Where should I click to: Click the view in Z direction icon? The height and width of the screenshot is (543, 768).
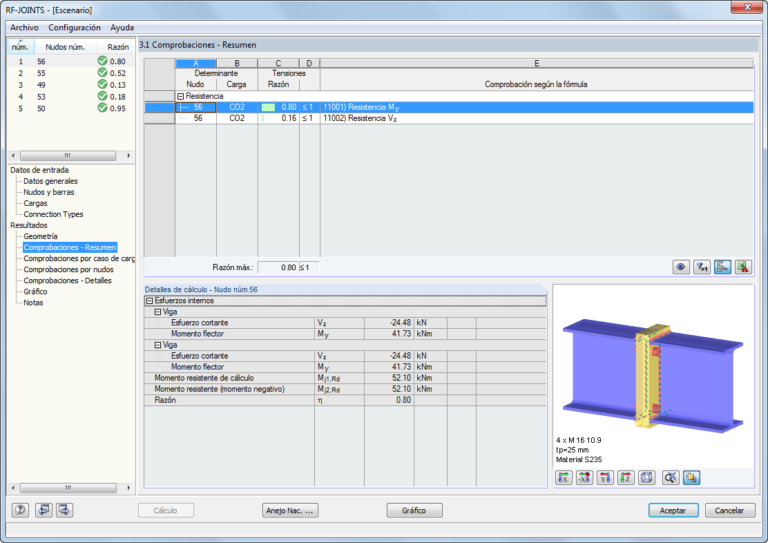[x=626, y=477]
